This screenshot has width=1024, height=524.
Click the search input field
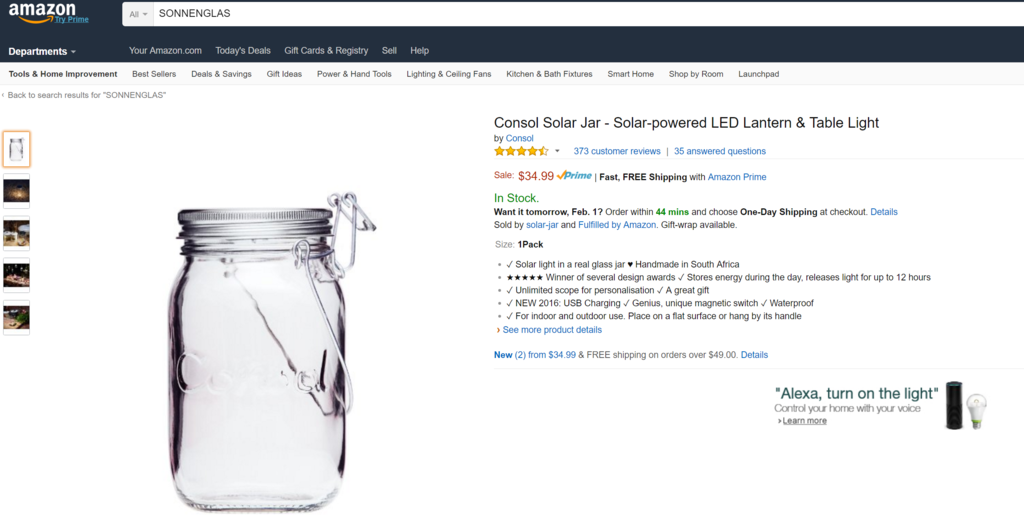[580, 14]
